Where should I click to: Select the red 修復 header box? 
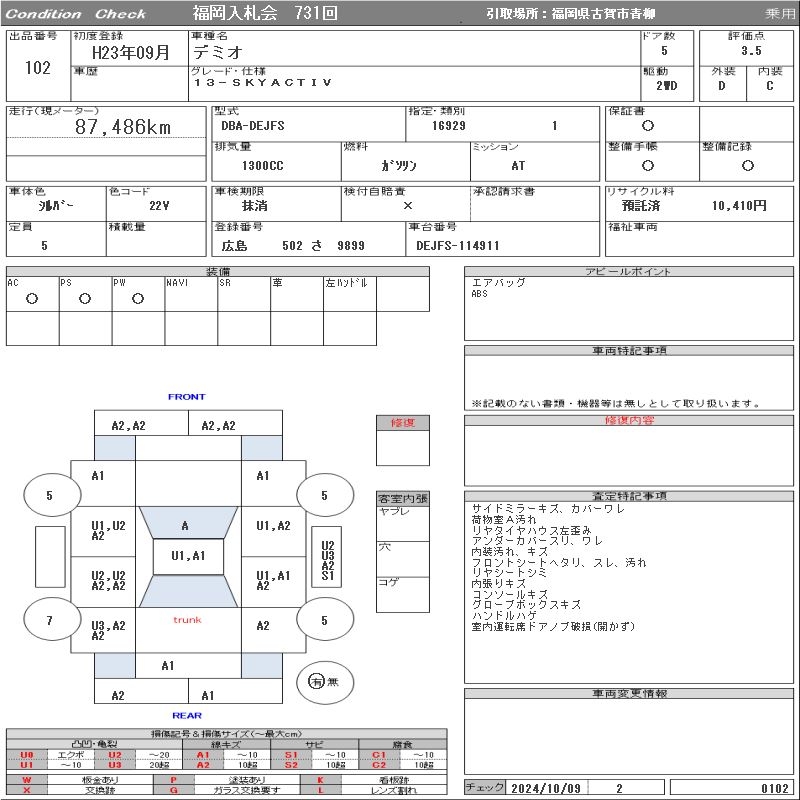403,423
